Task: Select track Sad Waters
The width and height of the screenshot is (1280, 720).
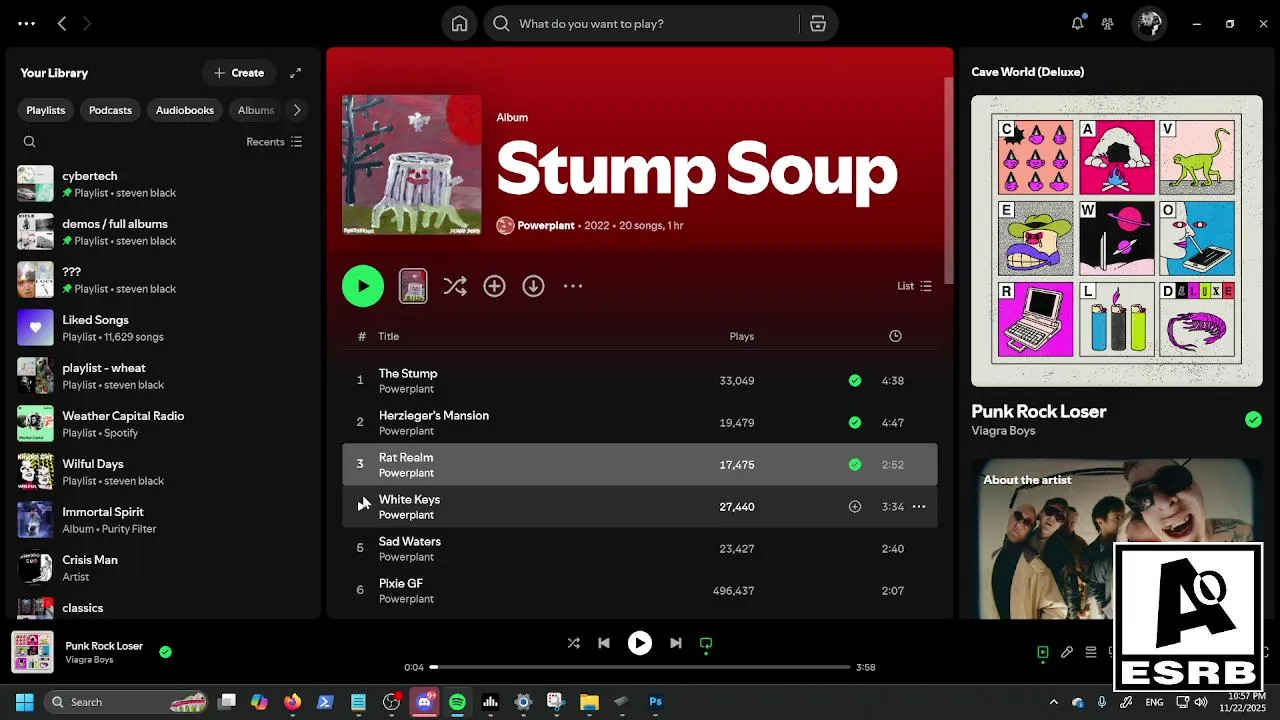Action: pos(639,548)
